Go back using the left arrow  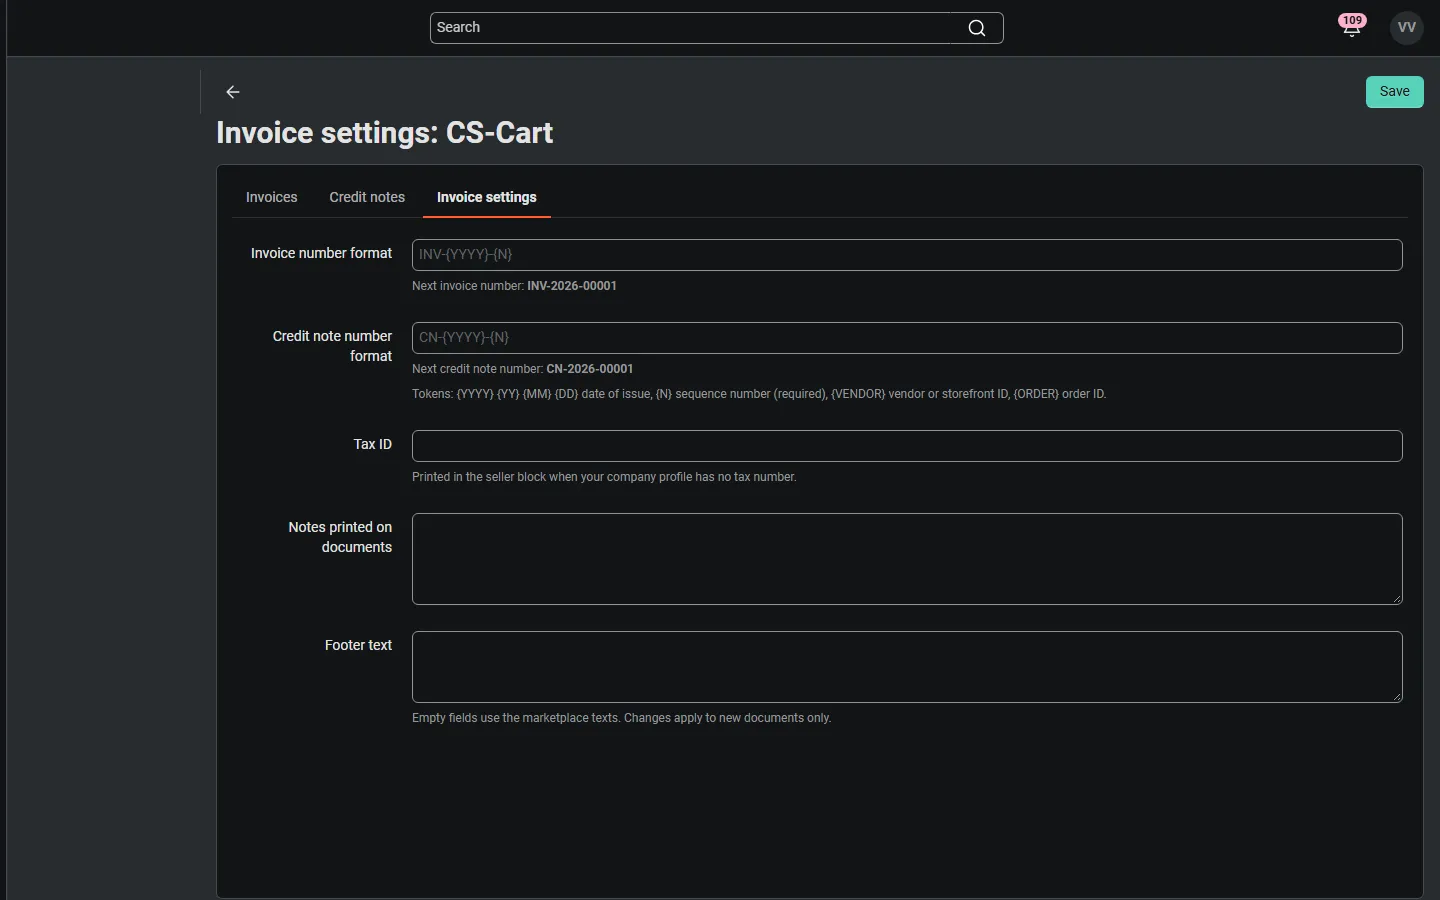(x=233, y=92)
